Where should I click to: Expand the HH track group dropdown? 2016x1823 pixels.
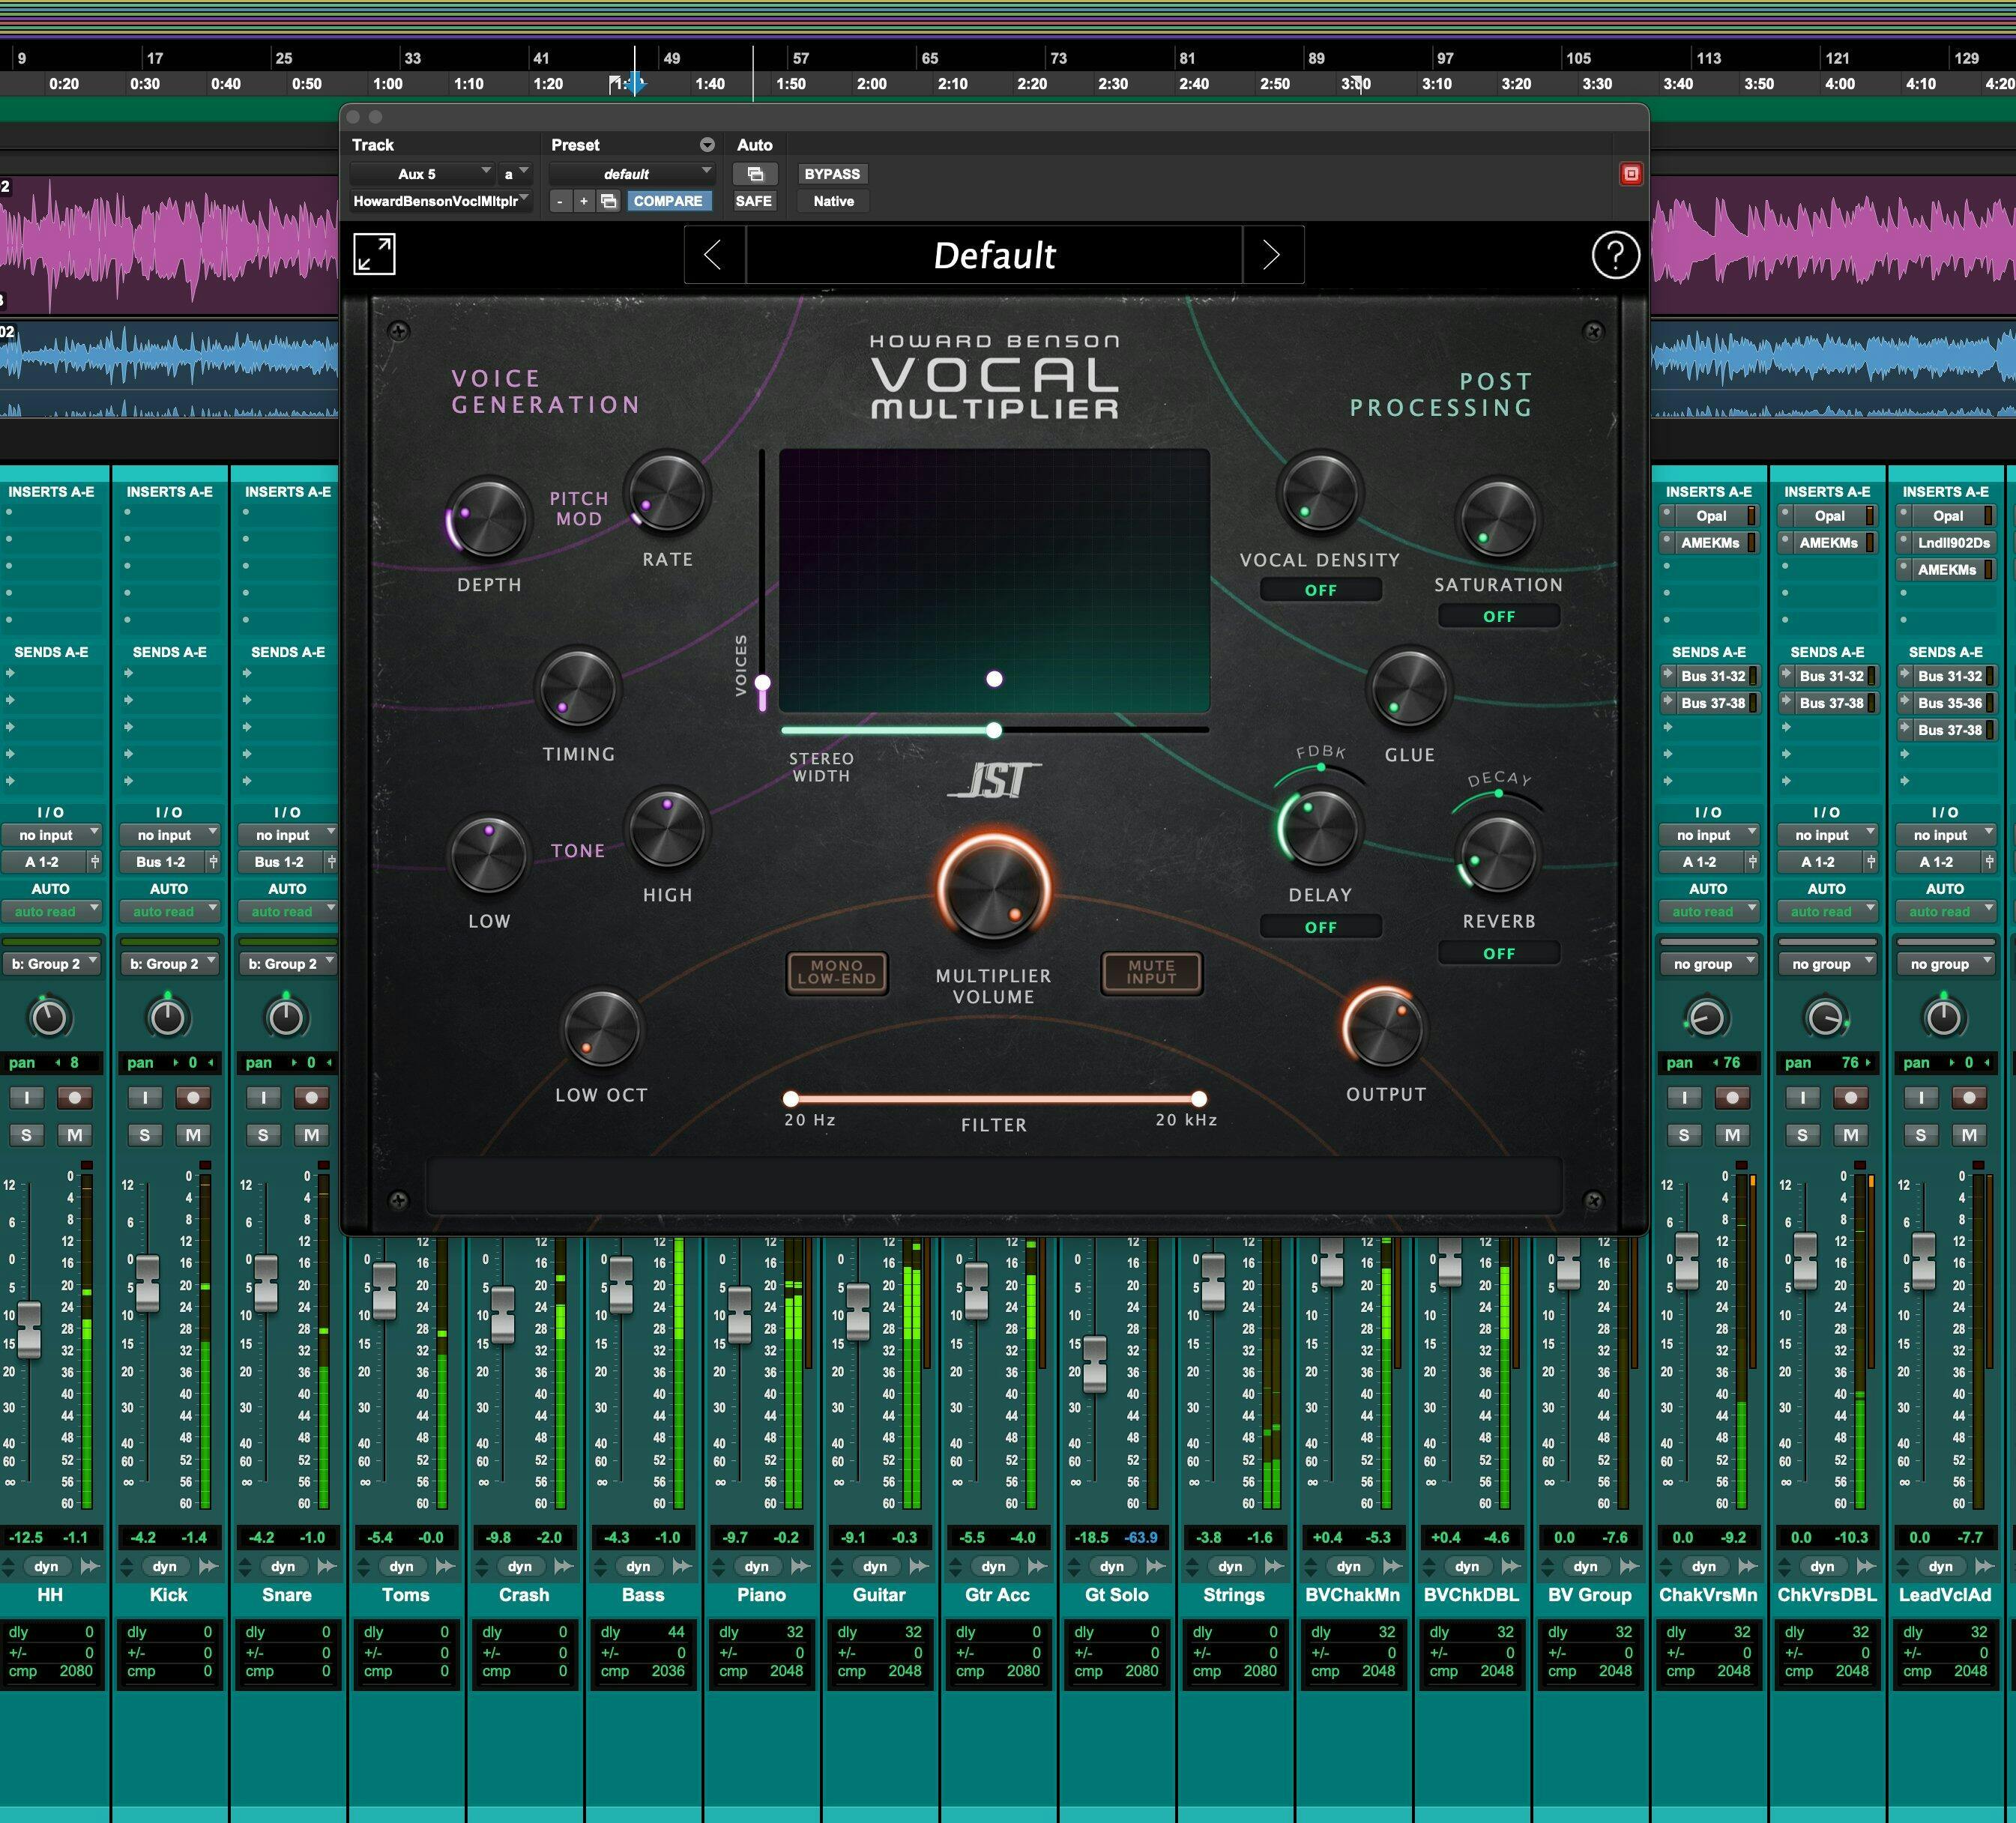tap(52, 964)
